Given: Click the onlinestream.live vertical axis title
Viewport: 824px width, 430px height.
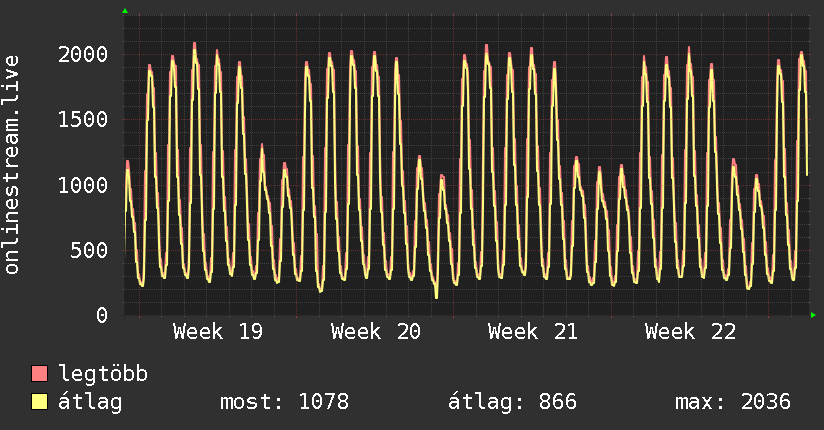Looking at the screenshot, I should (x=12, y=165).
